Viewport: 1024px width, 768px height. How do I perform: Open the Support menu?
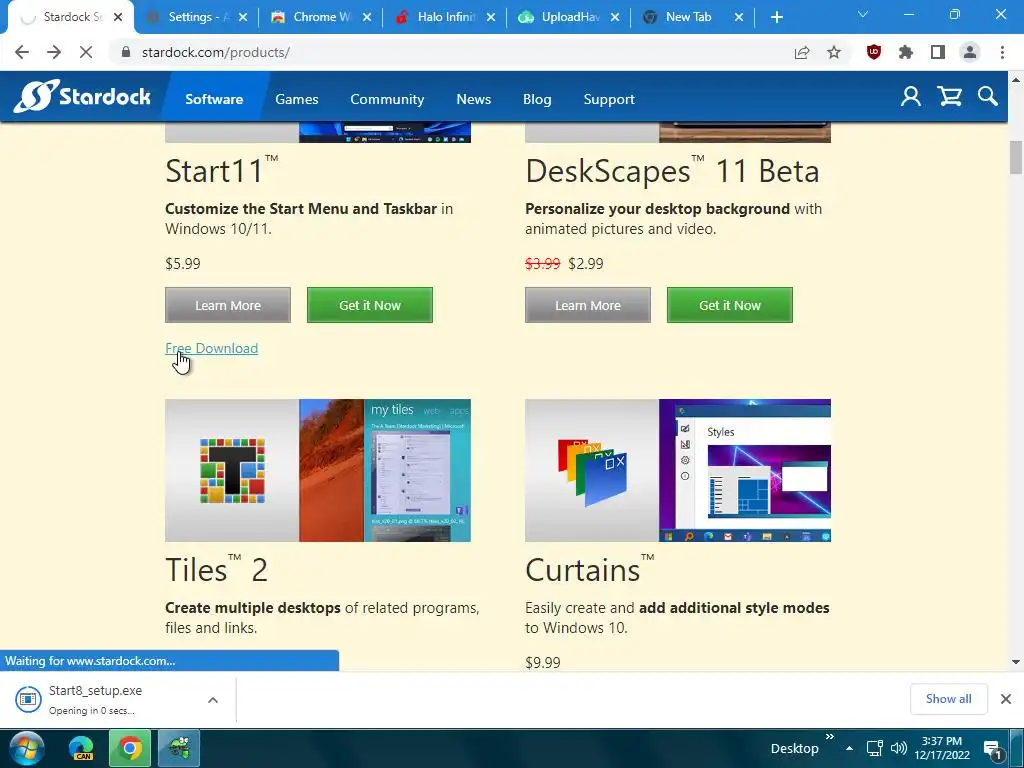pos(609,99)
